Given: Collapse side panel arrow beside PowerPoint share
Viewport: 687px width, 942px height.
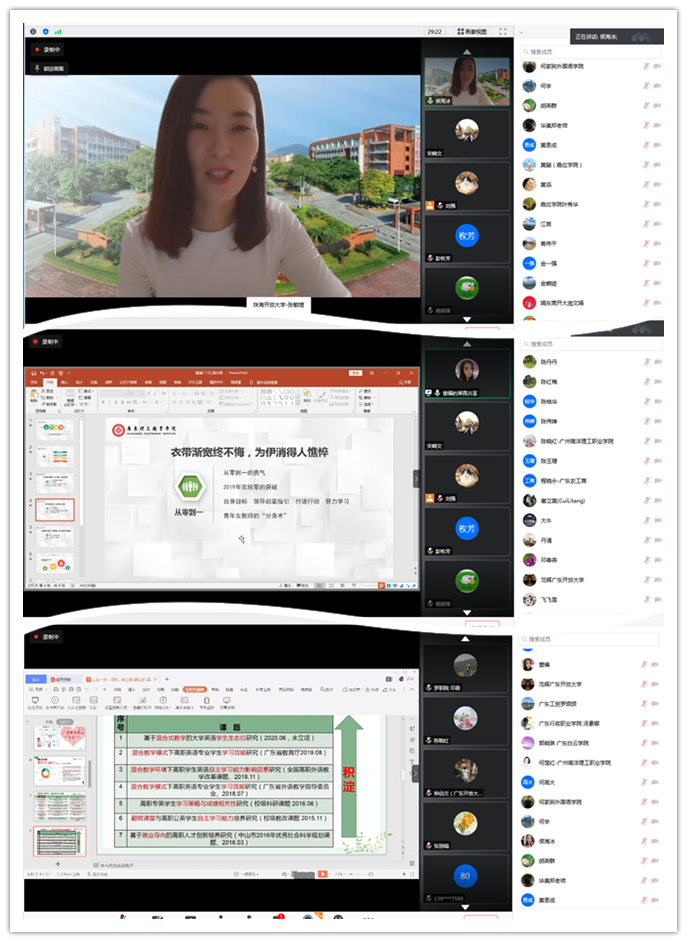Looking at the screenshot, I should [x=417, y=479].
